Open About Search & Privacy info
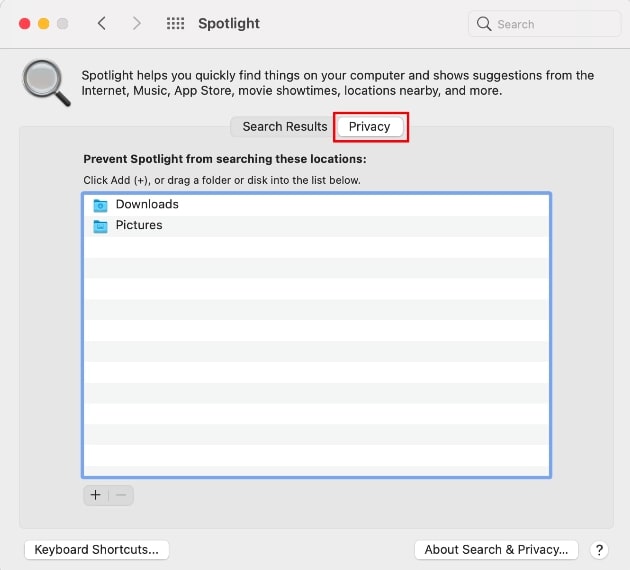Image resolution: width=630 pixels, height=570 pixels. 496,549
